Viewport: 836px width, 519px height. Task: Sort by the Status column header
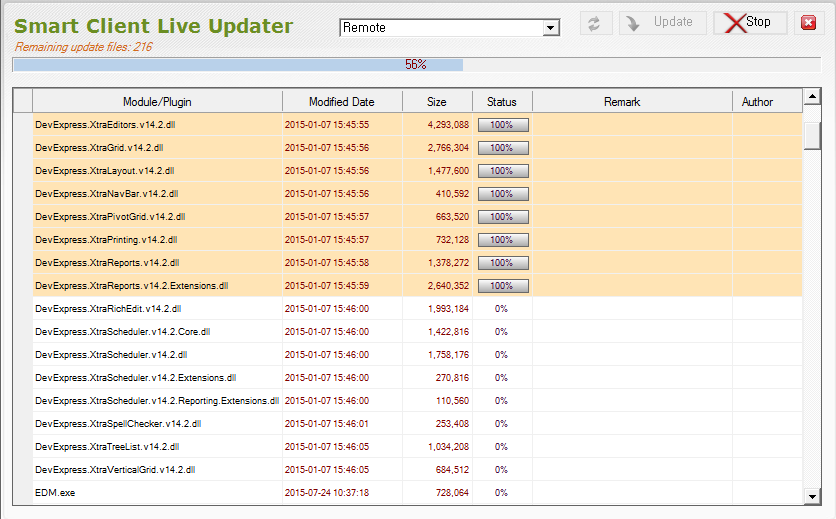(x=502, y=101)
